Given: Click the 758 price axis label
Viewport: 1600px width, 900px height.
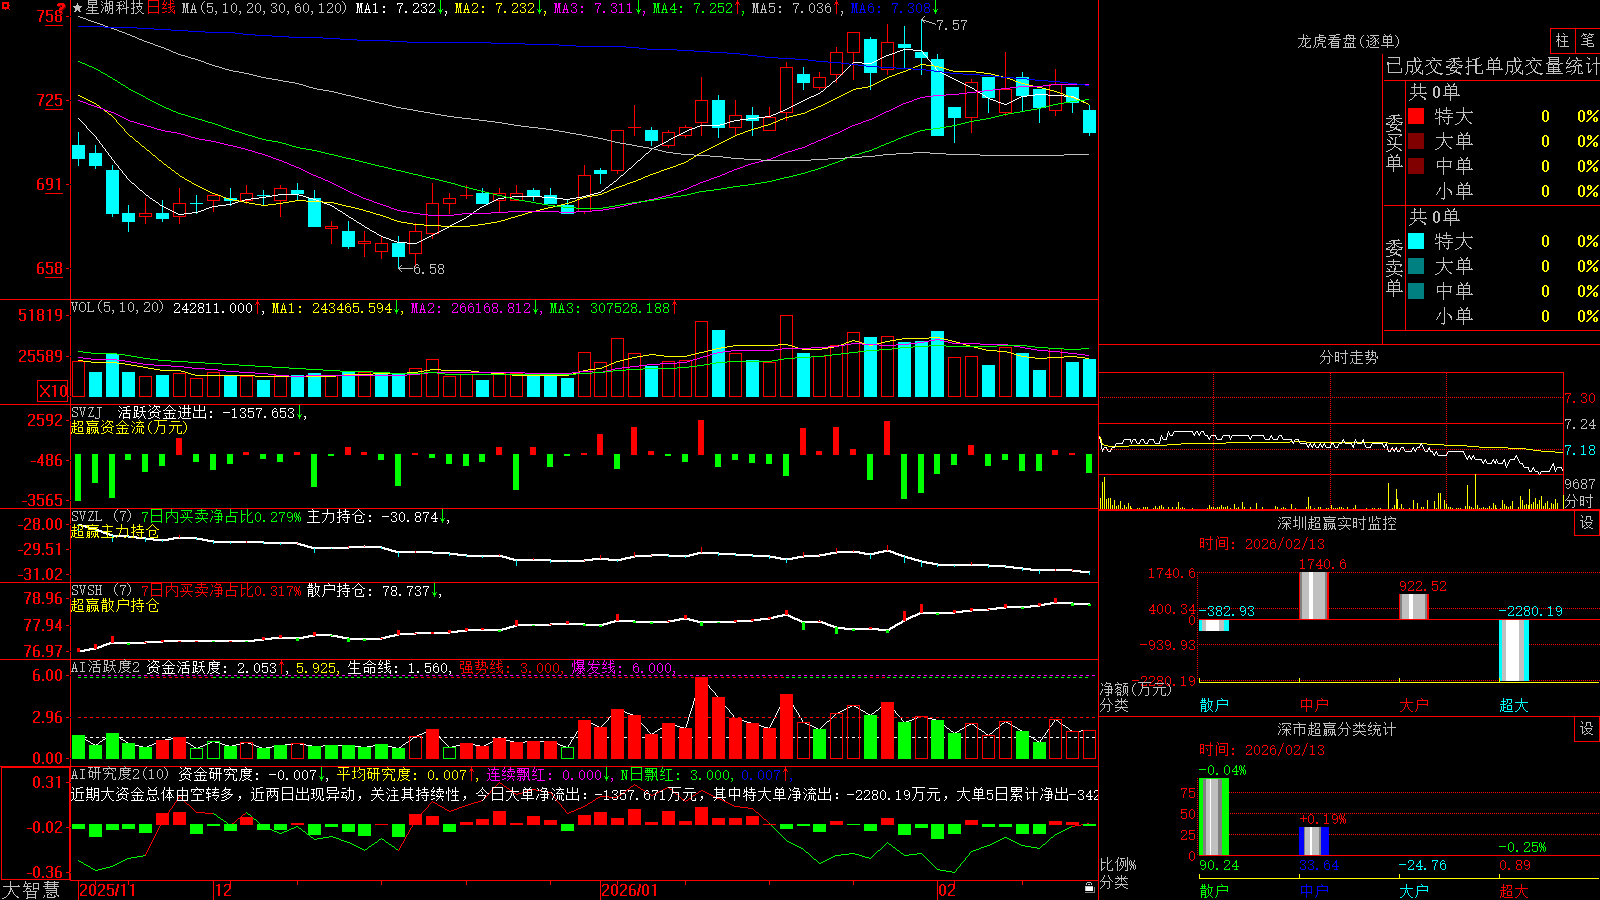Looking at the screenshot, I should click(x=50, y=16).
